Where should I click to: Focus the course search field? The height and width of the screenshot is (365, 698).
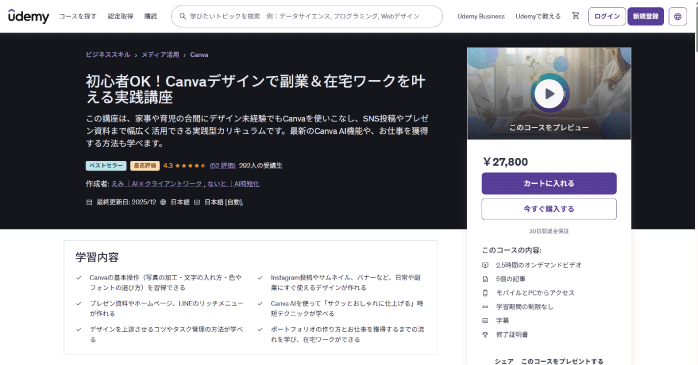[307, 16]
